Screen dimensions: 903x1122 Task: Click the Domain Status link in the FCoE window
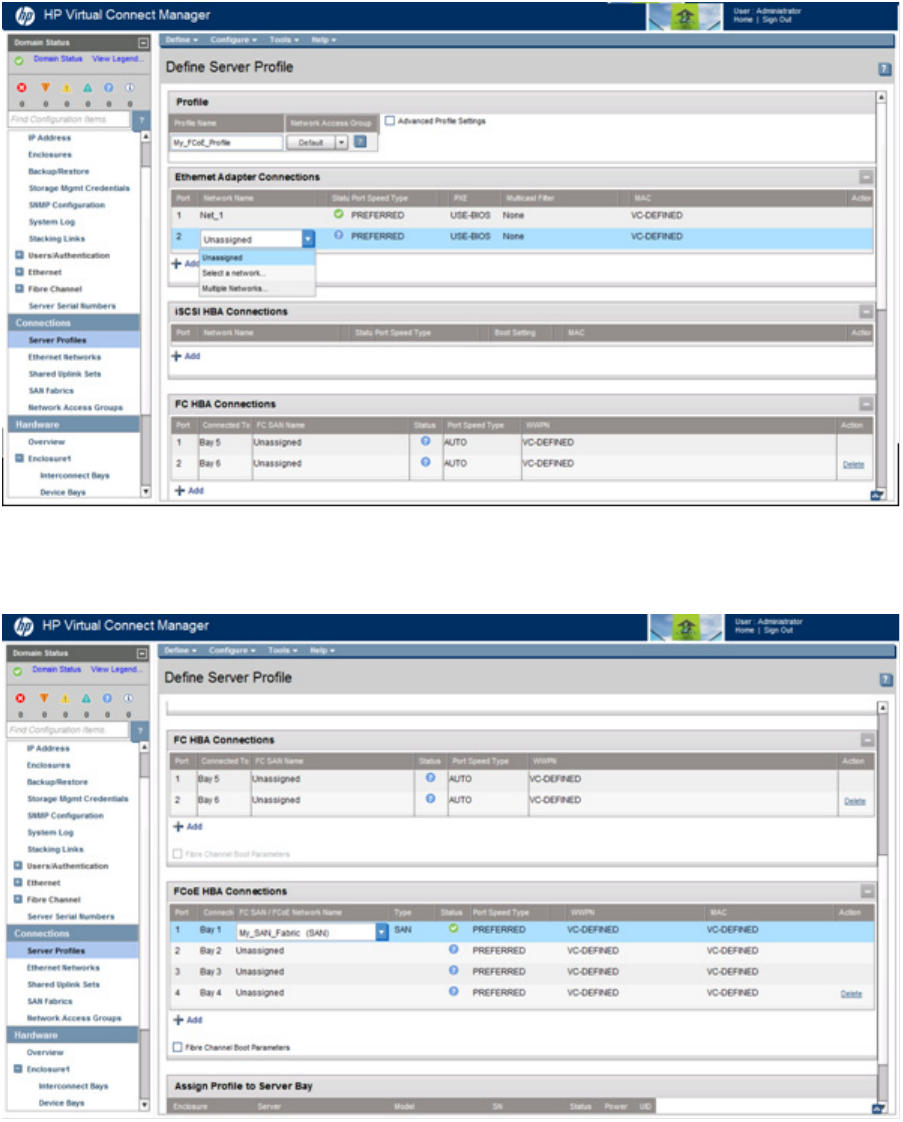coord(57,669)
